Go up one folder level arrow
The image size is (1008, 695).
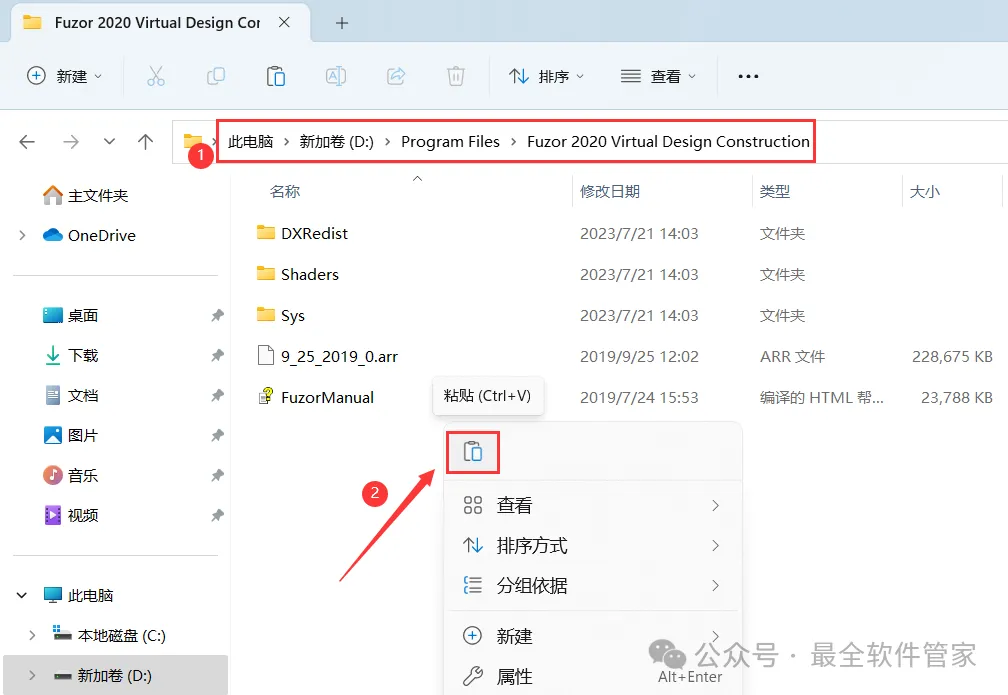point(145,141)
